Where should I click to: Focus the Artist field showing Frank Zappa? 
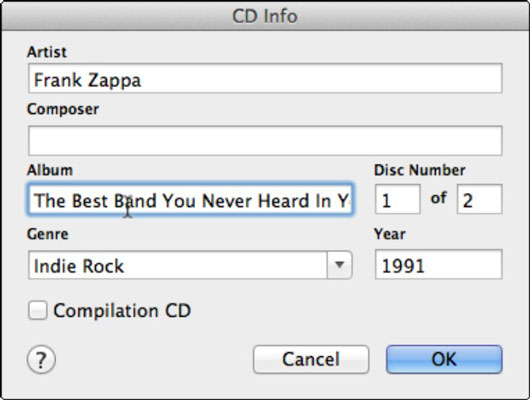(x=265, y=78)
